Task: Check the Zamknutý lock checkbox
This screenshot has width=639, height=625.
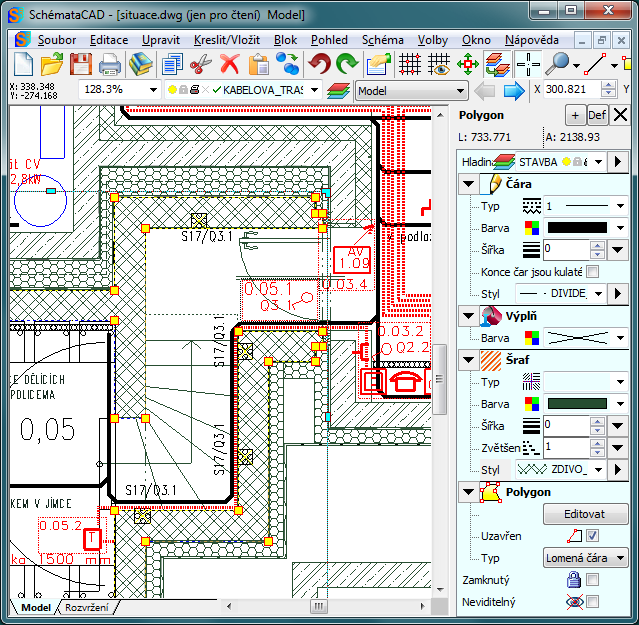Action: point(592,580)
